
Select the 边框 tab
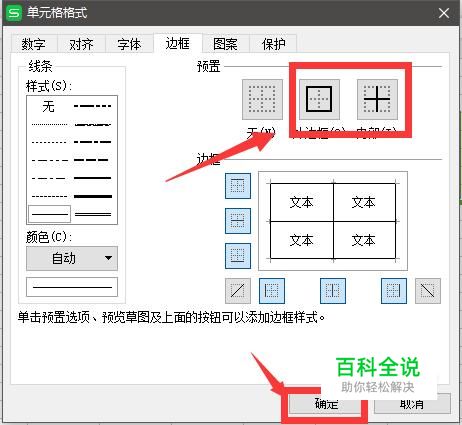178,43
